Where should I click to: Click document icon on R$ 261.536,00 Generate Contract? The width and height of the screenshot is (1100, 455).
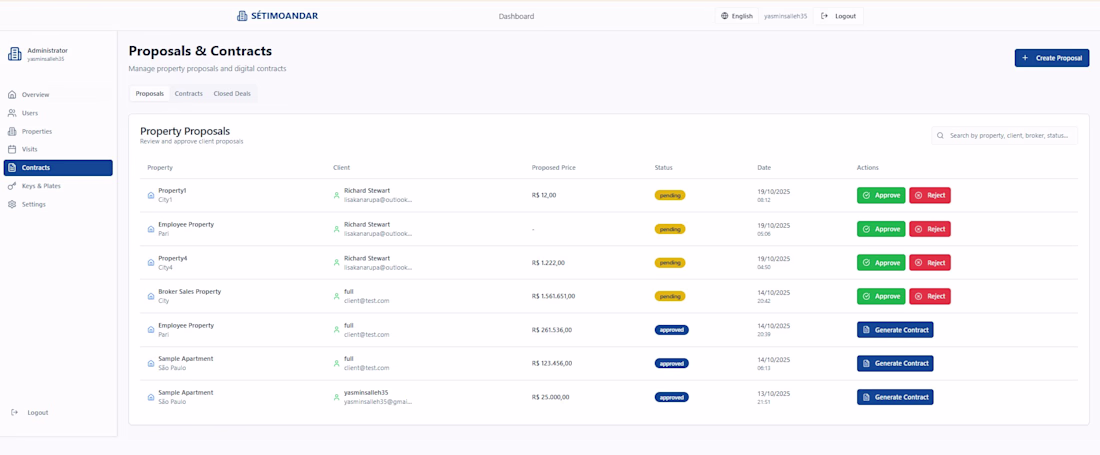tap(866, 330)
